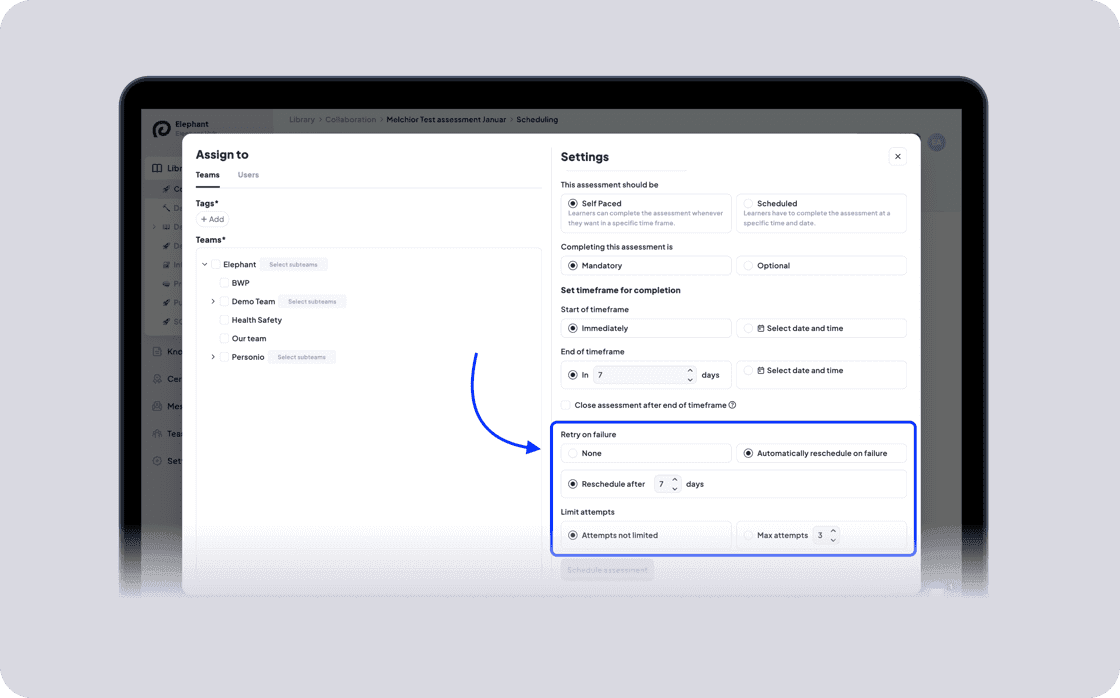1120x698 pixels.
Task: Open Collaboration in the breadcrumb
Action: [x=350, y=120]
